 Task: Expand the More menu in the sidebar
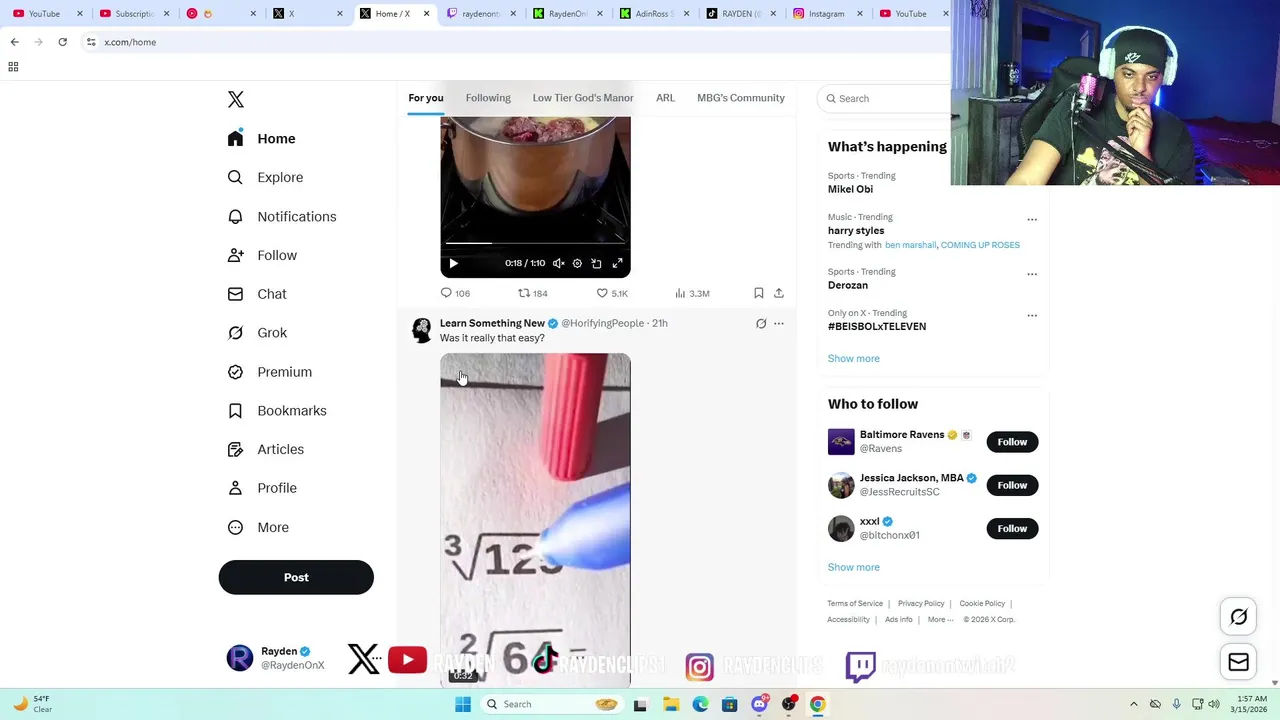pos(259,527)
